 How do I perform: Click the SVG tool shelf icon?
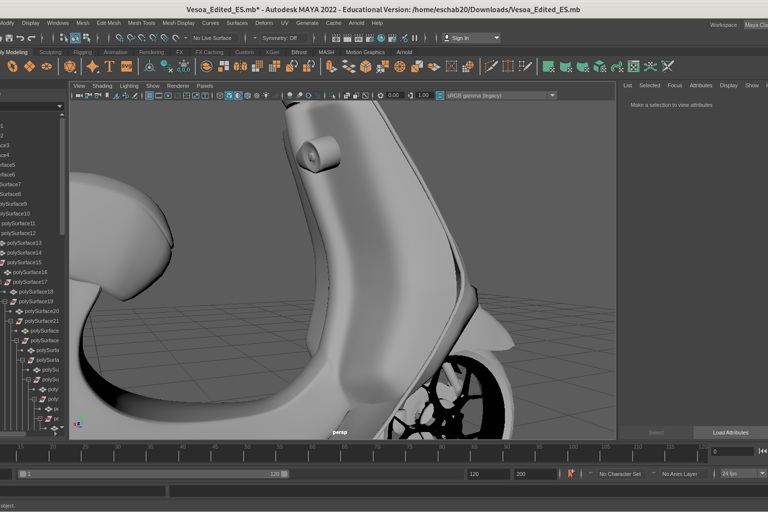click(127, 67)
